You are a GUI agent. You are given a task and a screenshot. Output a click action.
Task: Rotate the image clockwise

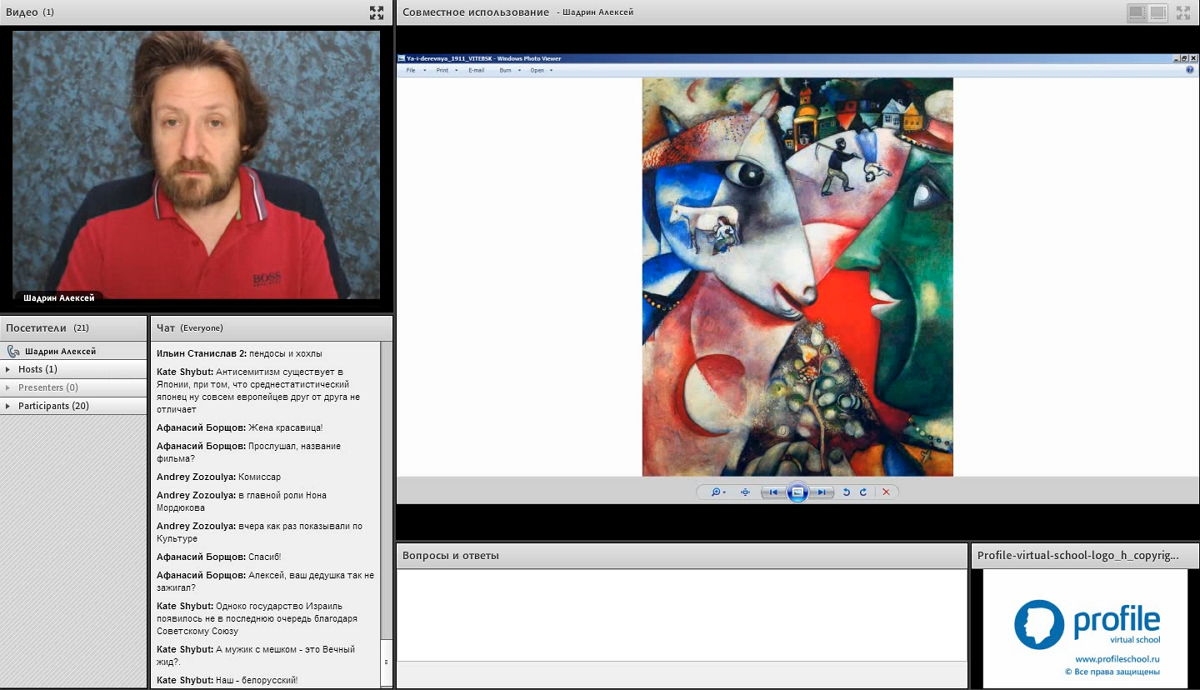[x=863, y=492]
